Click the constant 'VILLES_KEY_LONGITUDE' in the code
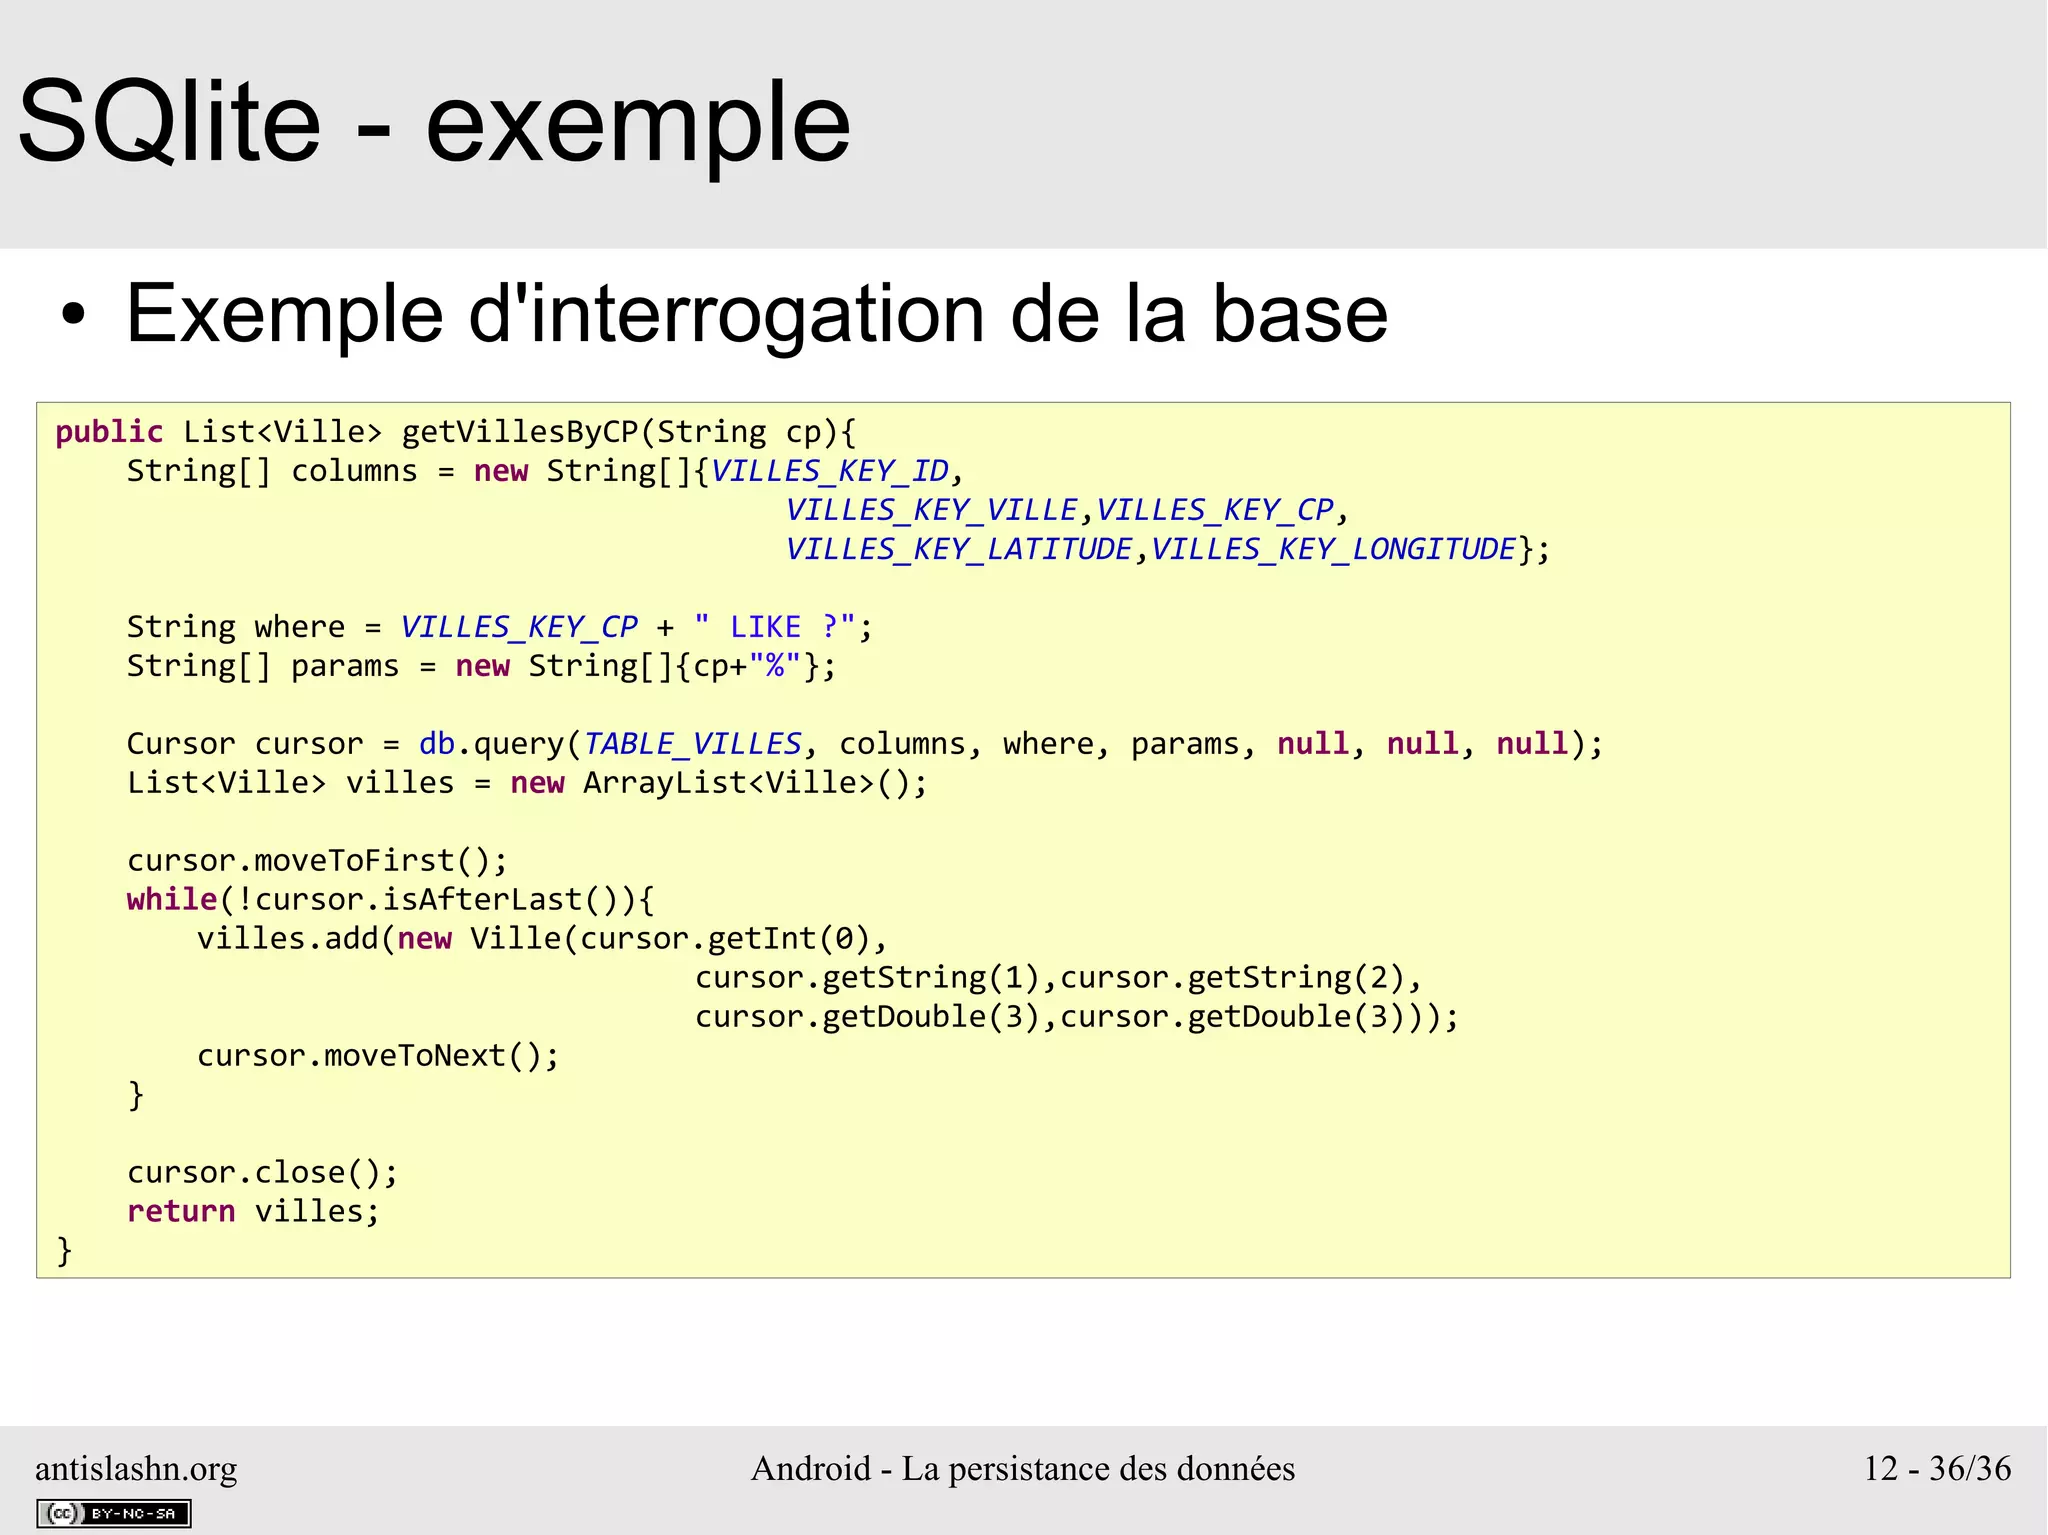The width and height of the screenshot is (2048, 1535). [1334, 549]
